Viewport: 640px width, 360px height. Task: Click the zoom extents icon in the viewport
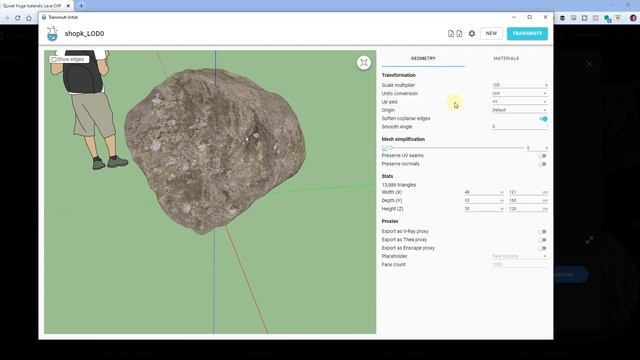point(364,62)
